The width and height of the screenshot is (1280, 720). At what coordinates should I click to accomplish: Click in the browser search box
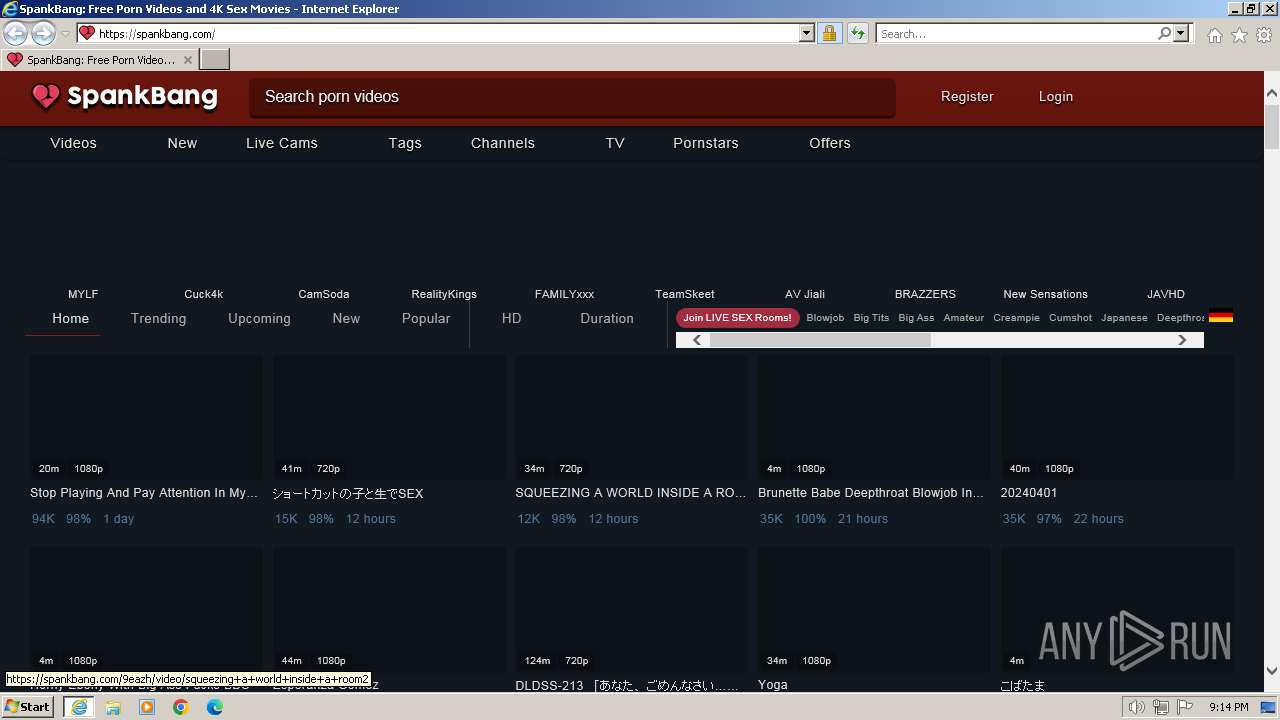point(1016,33)
